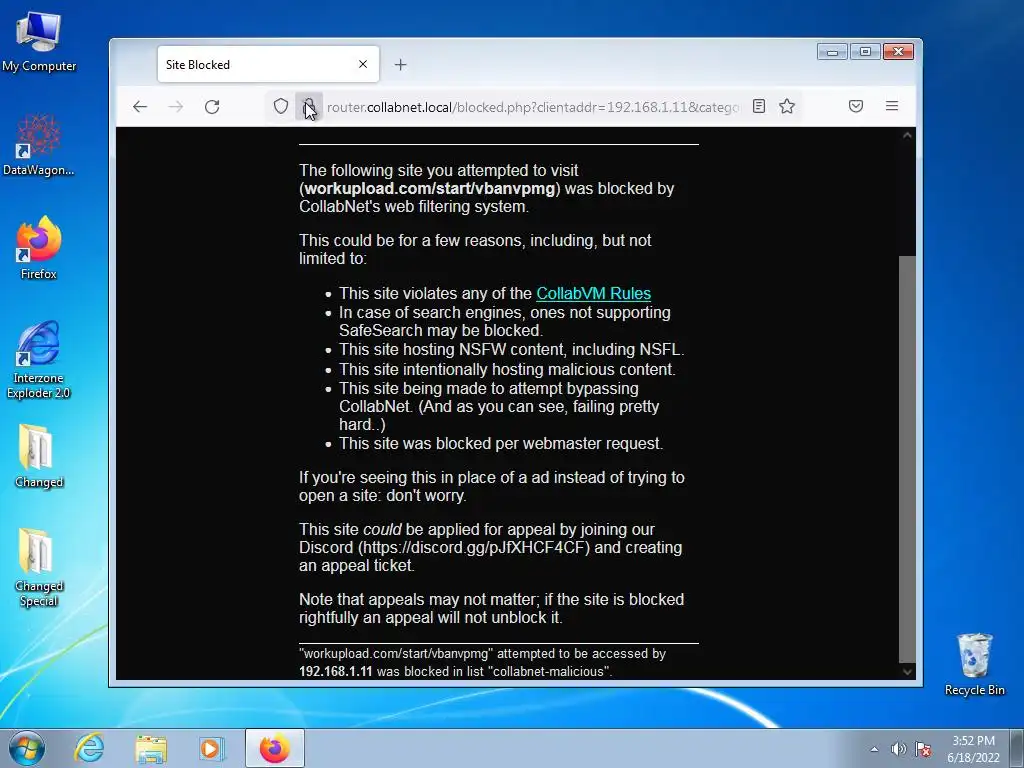1024x768 pixels.
Task: Select the Firefox desktop shortcut
Action: pyautogui.click(x=39, y=249)
